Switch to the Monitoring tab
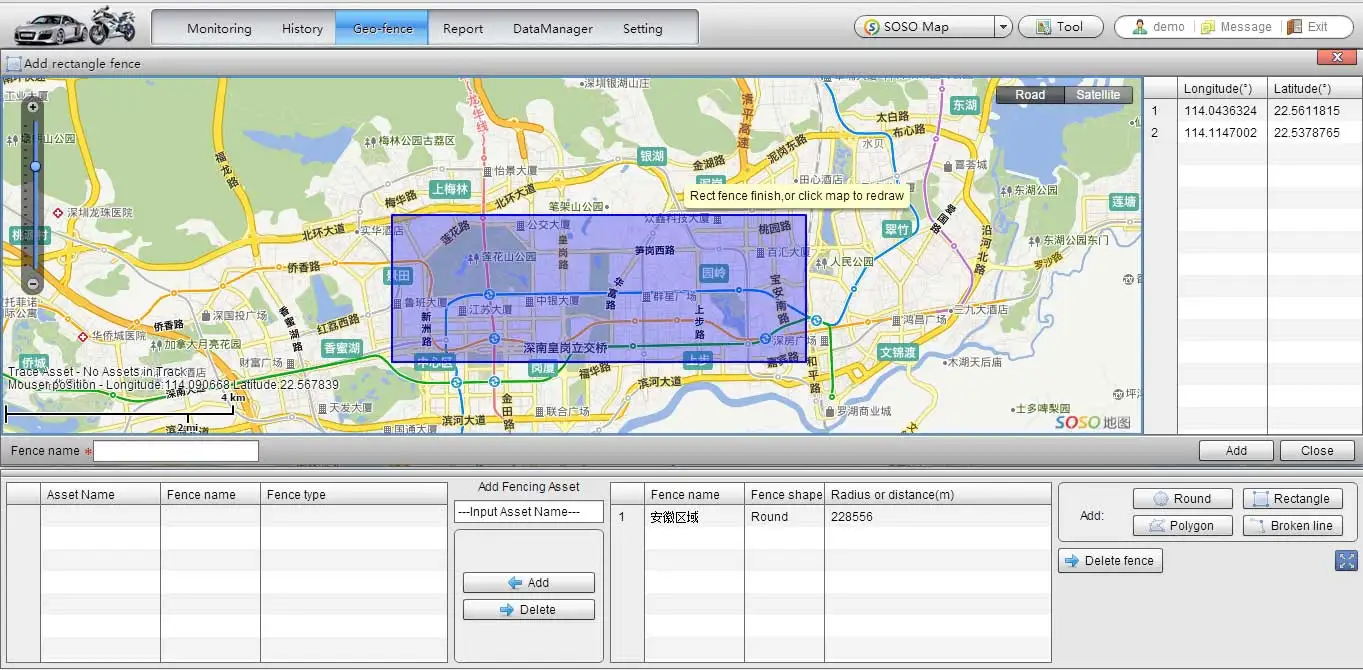Screen dimensions: 1363x670 219,29
